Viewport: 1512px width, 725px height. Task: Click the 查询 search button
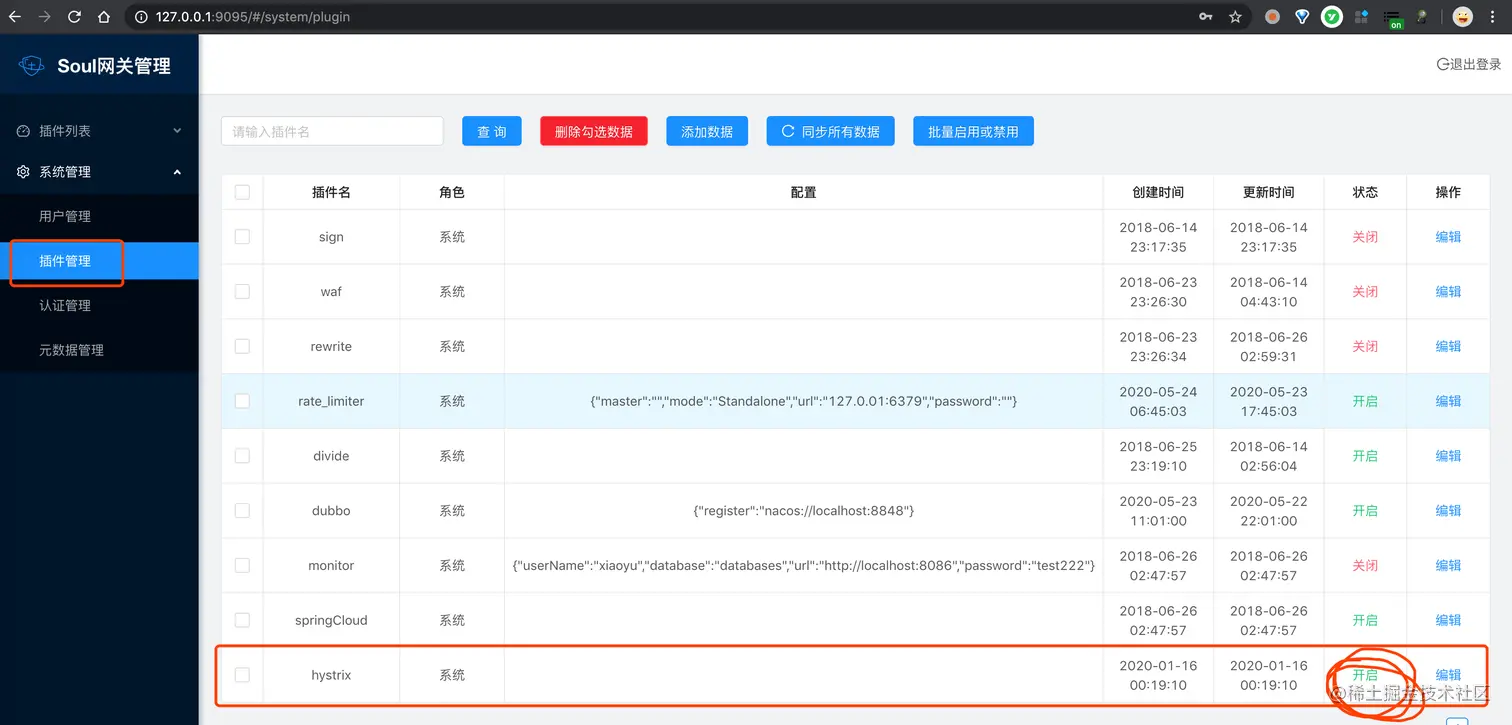(x=492, y=131)
